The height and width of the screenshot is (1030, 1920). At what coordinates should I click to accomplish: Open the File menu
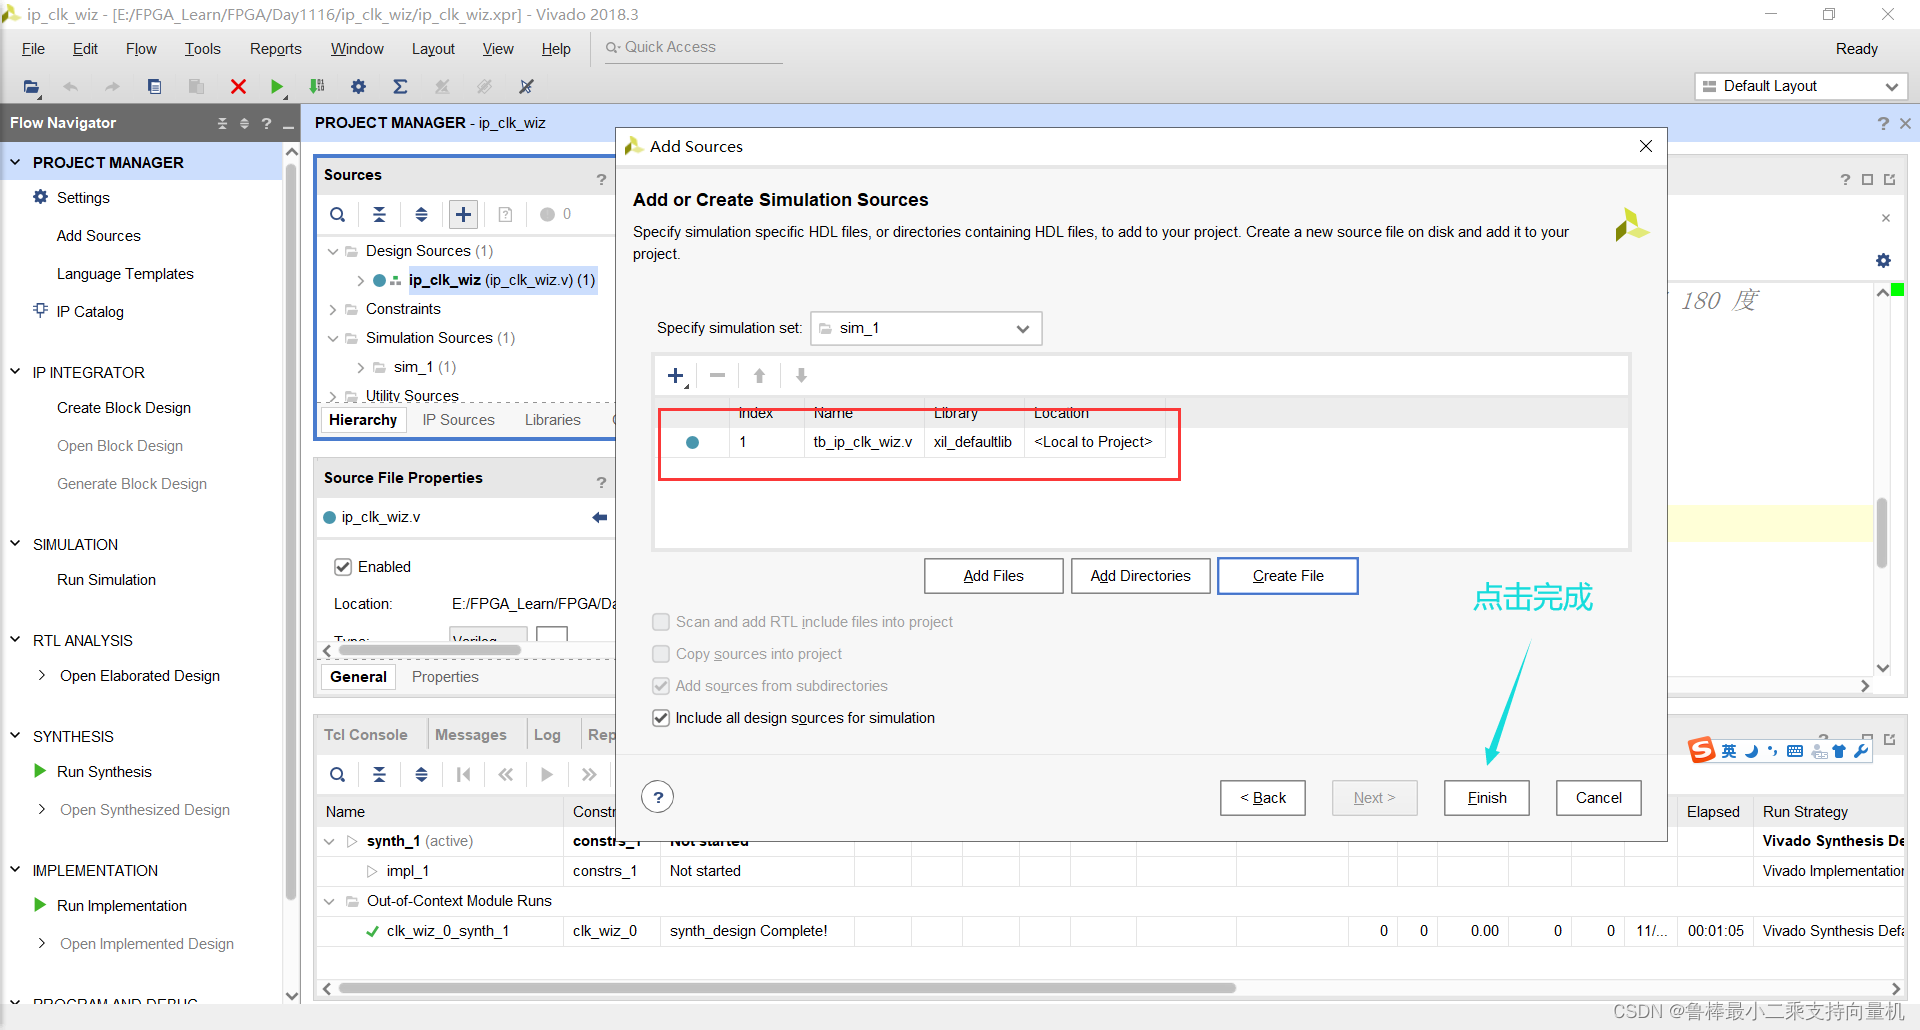(33, 49)
